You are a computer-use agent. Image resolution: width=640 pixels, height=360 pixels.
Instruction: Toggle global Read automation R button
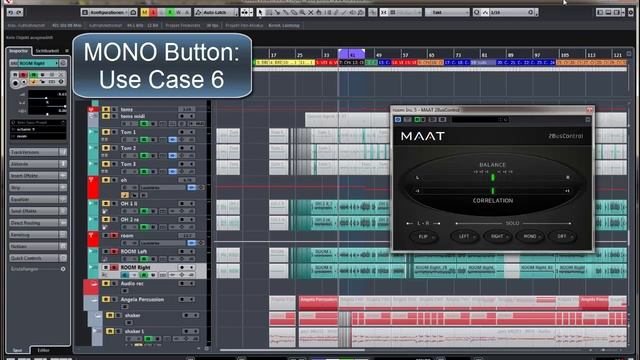point(170,13)
